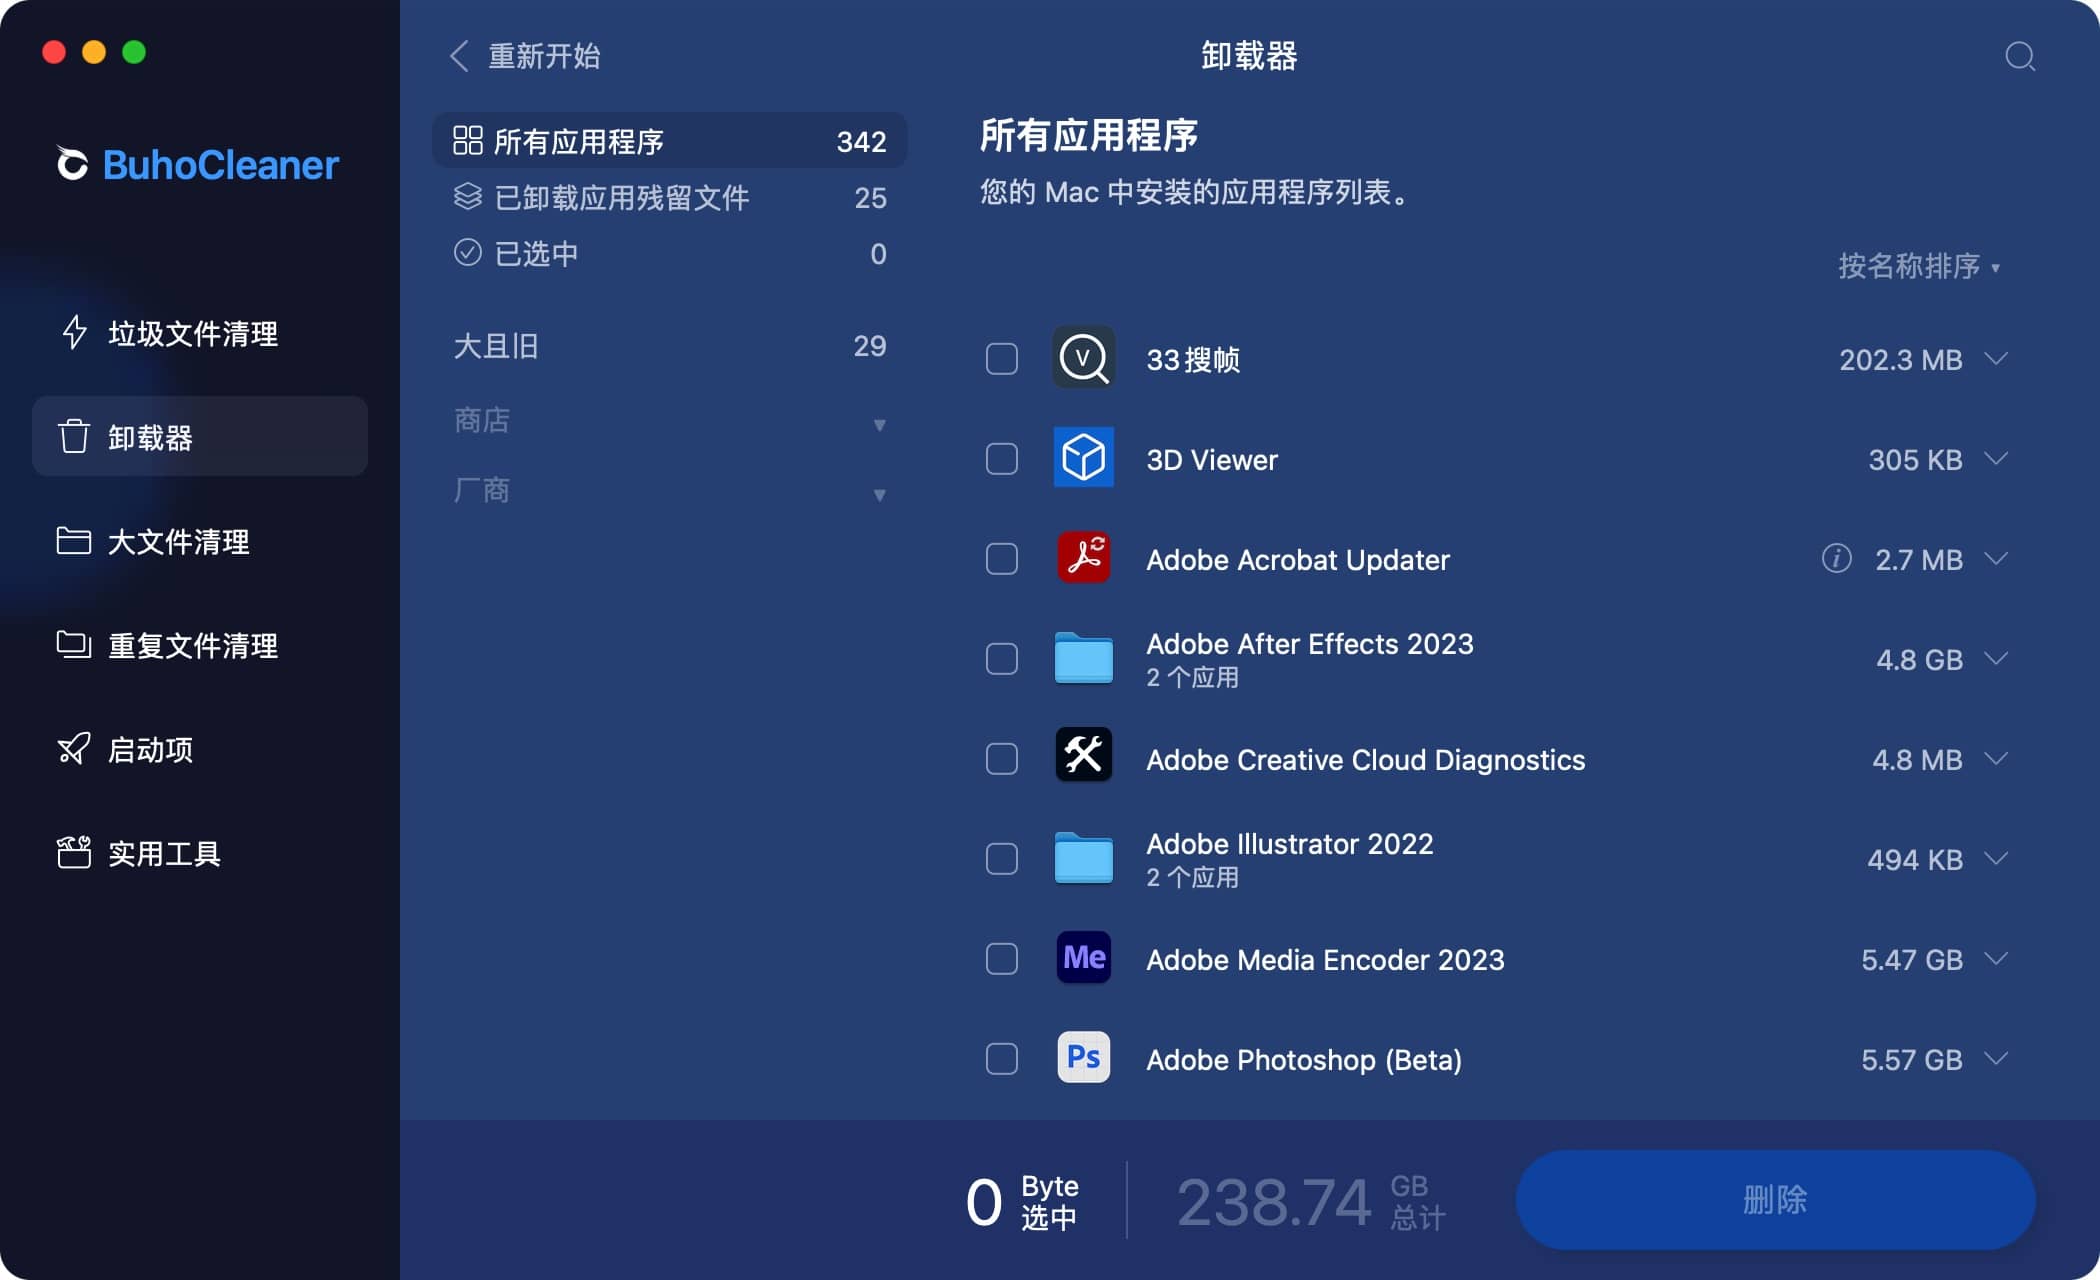
Task: Click the 202.3 MB size value
Action: (1900, 359)
